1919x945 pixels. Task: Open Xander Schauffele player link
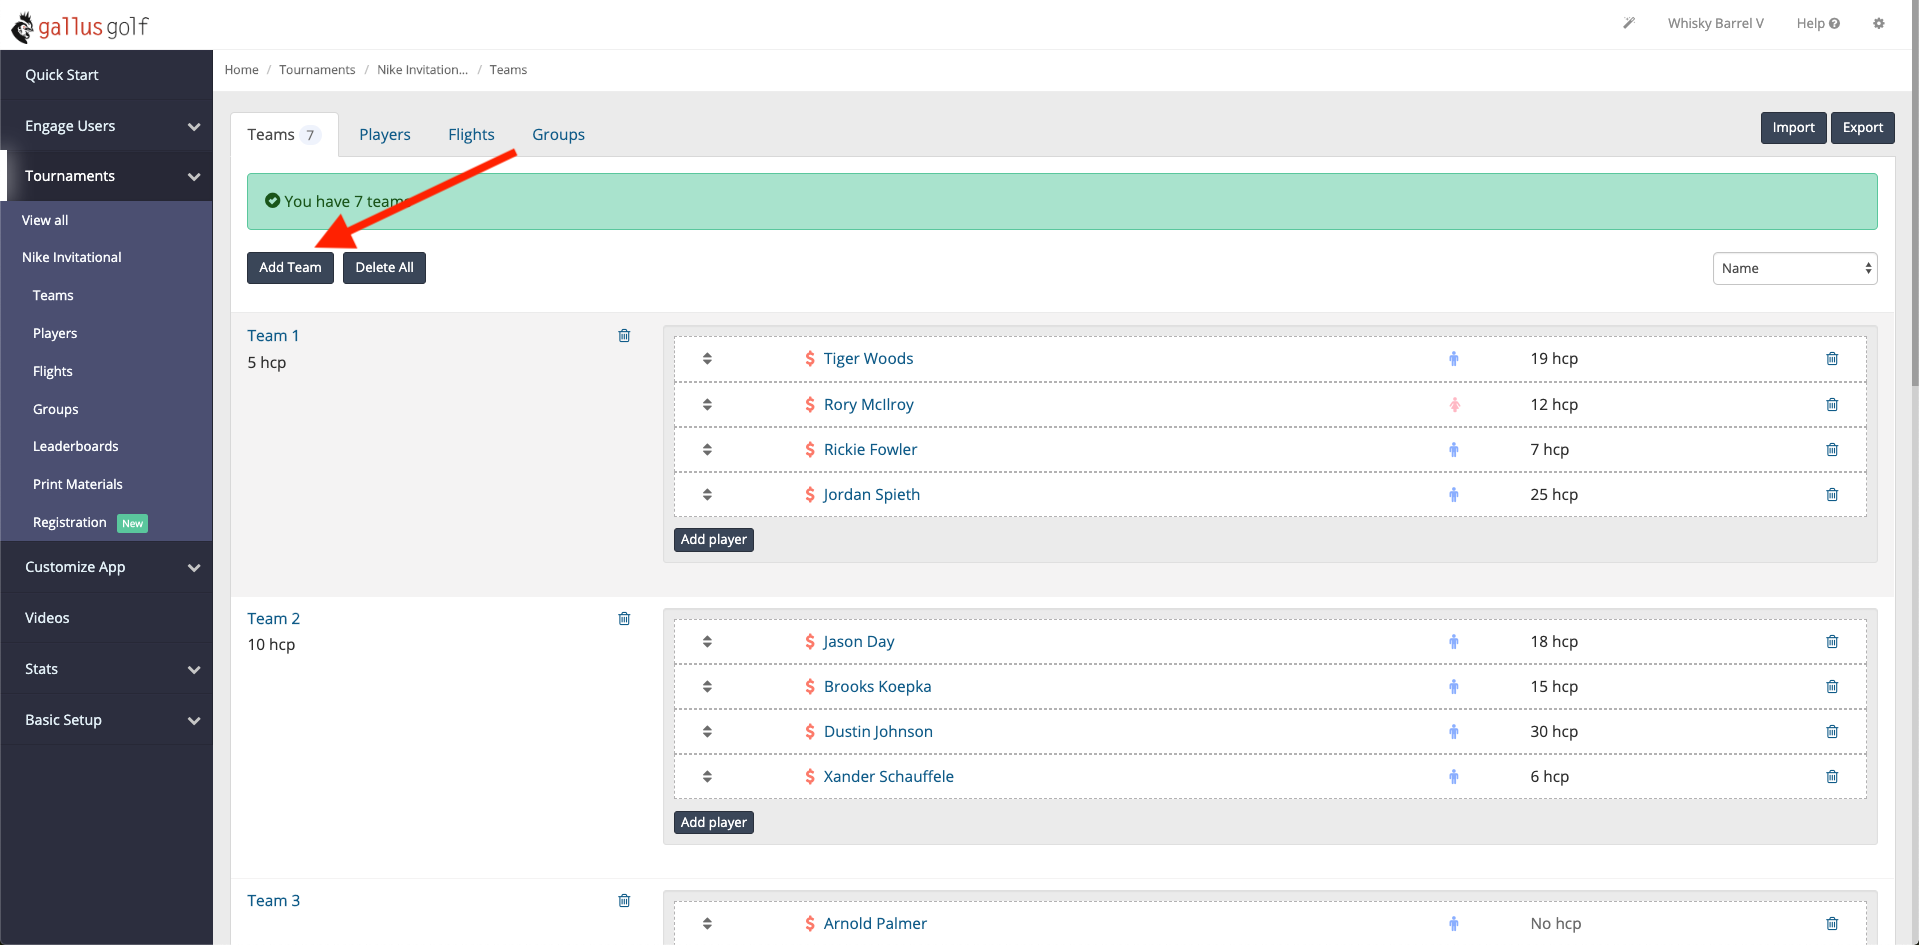[x=889, y=777]
